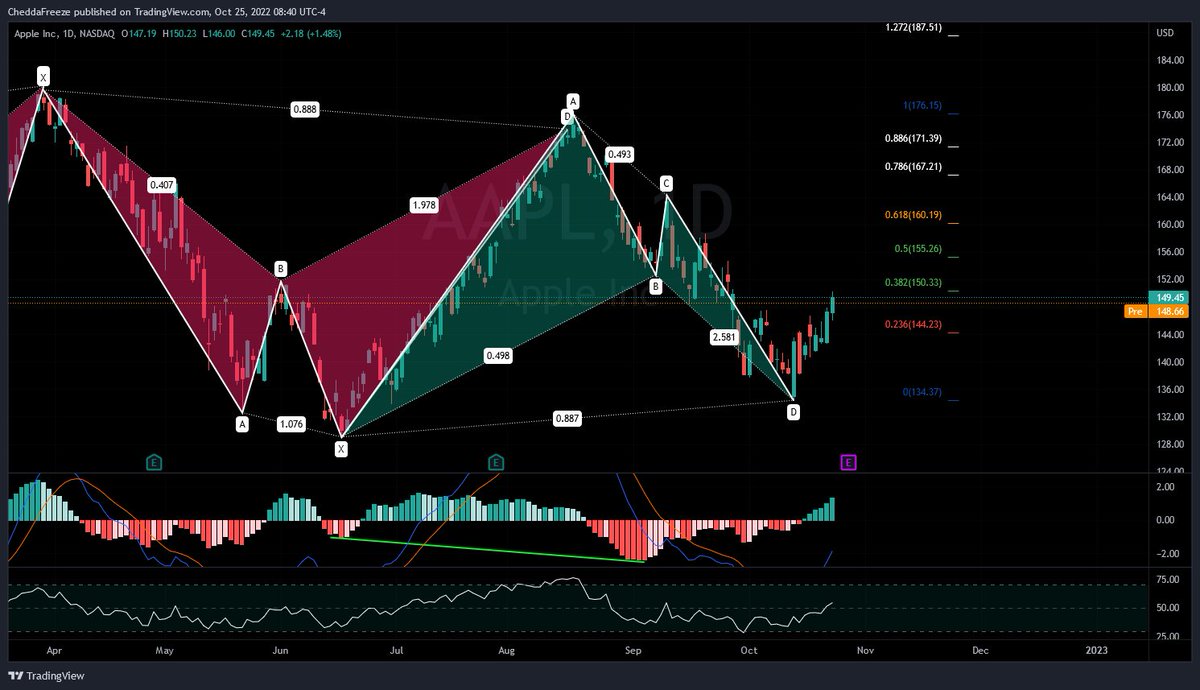Select the A point label at the August high
The height and width of the screenshot is (690, 1200).
573,101
